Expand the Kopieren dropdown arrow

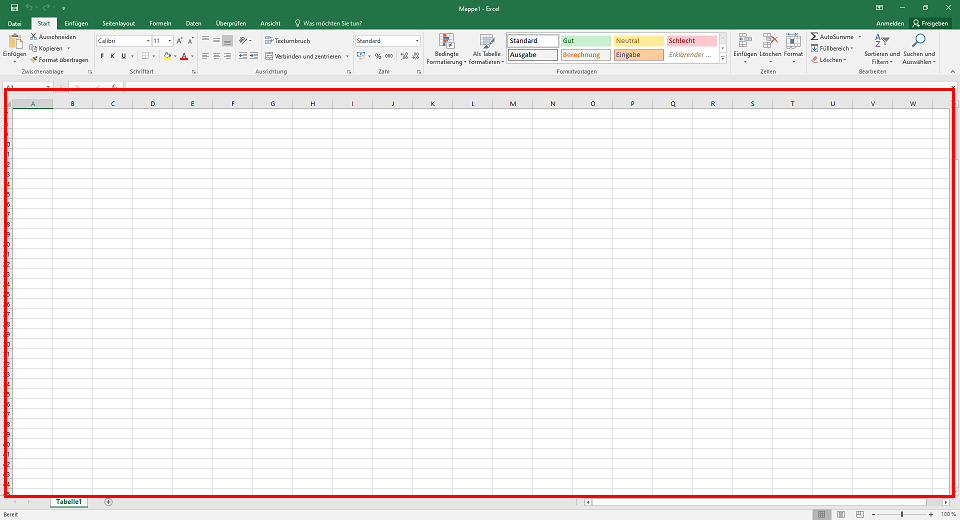(69, 48)
